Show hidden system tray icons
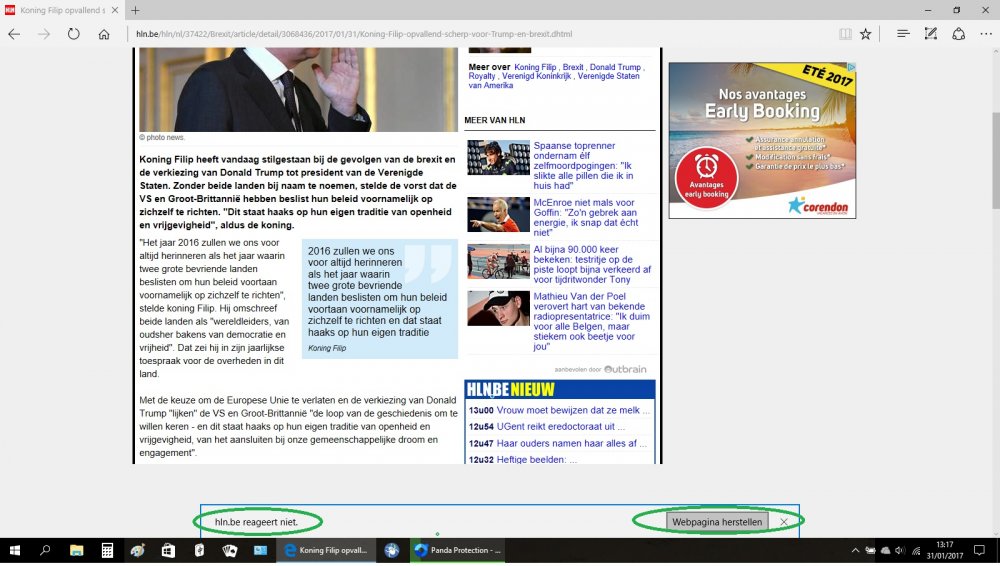The width and height of the screenshot is (1000, 566). (855, 550)
